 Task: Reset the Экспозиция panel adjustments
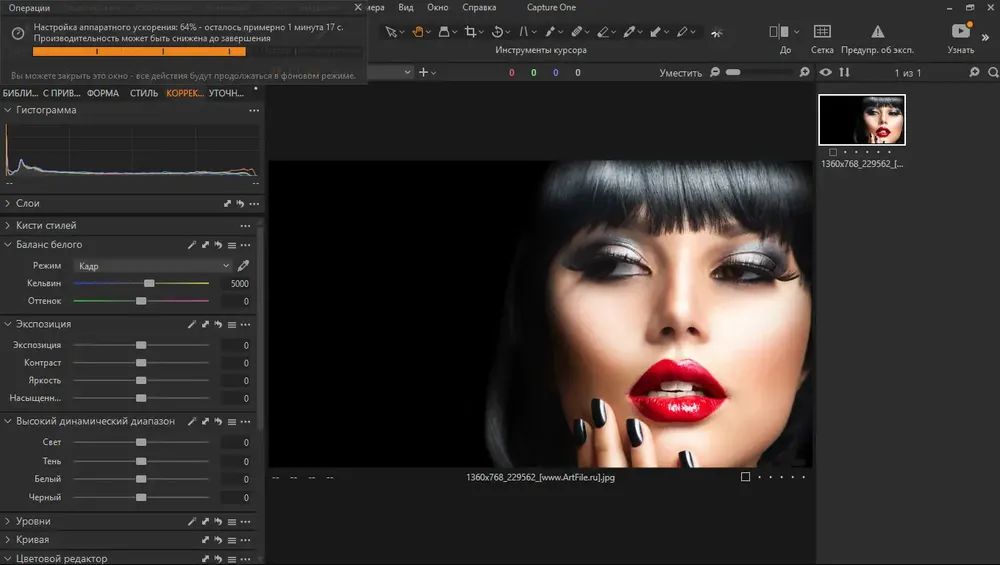(218, 324)
